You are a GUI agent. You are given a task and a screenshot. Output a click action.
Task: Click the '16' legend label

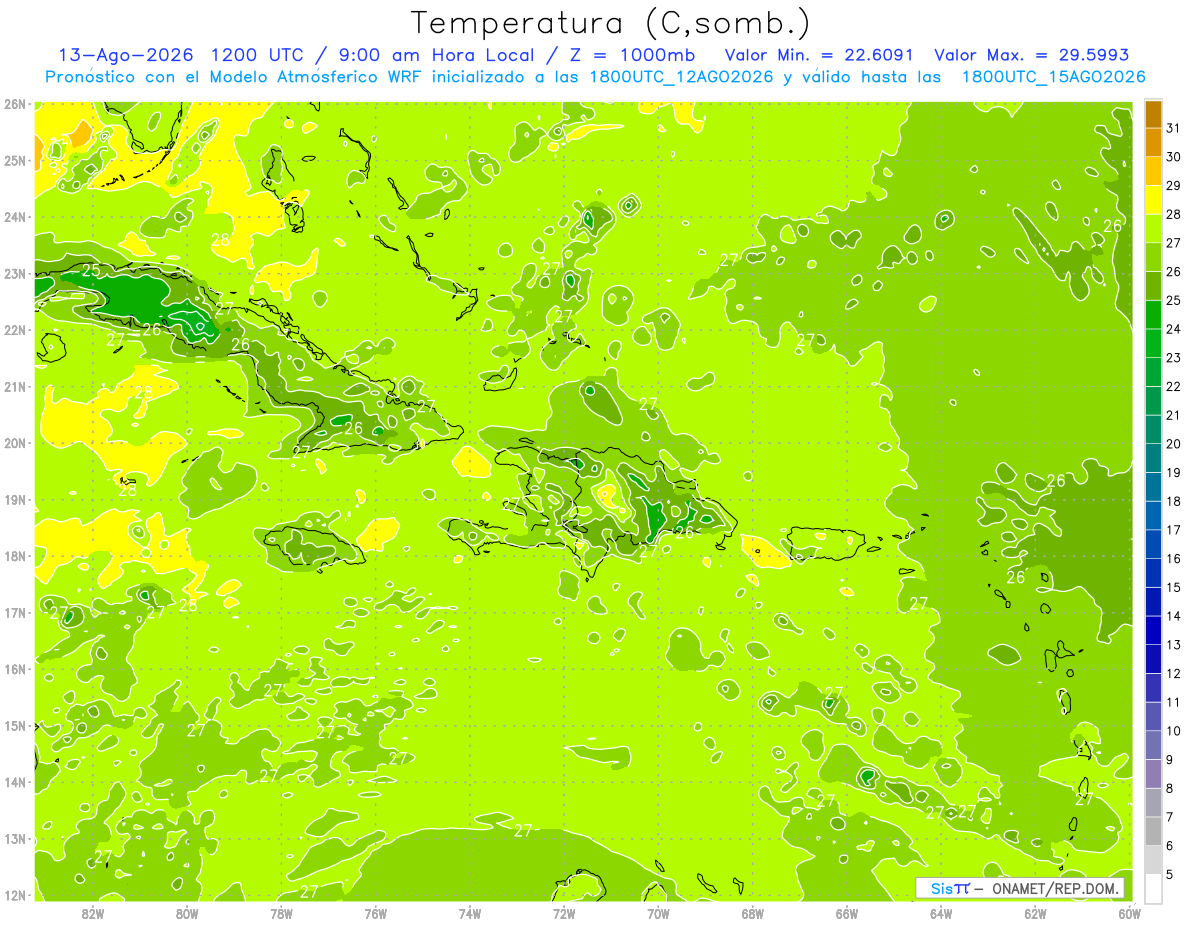click(x=1174, y=559)
